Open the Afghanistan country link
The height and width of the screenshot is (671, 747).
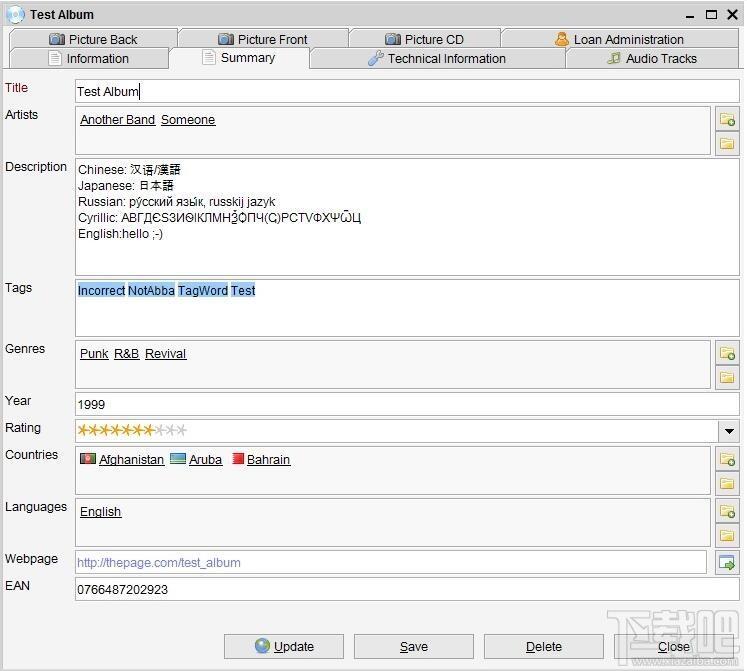tap(131, 459)
